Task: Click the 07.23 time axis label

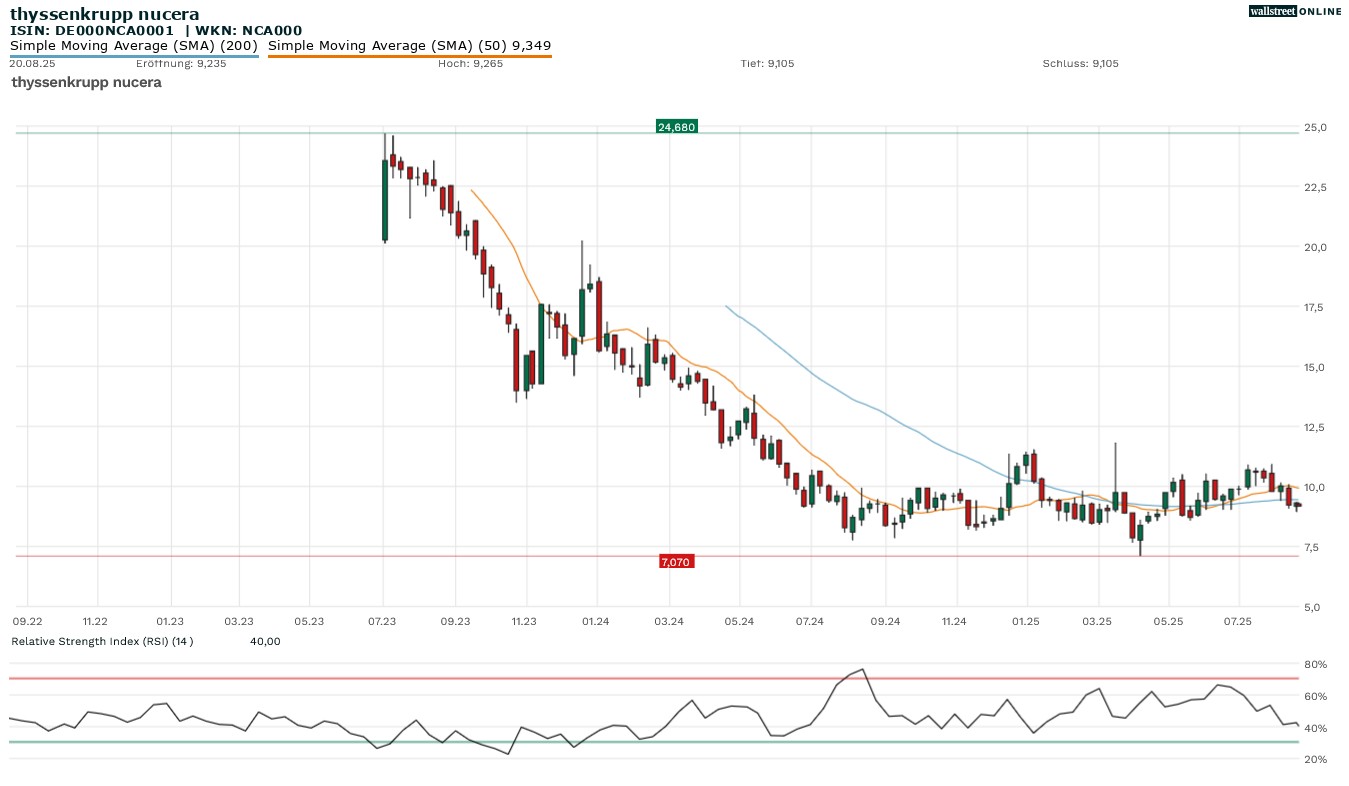Action: click(x=383, y=621)
